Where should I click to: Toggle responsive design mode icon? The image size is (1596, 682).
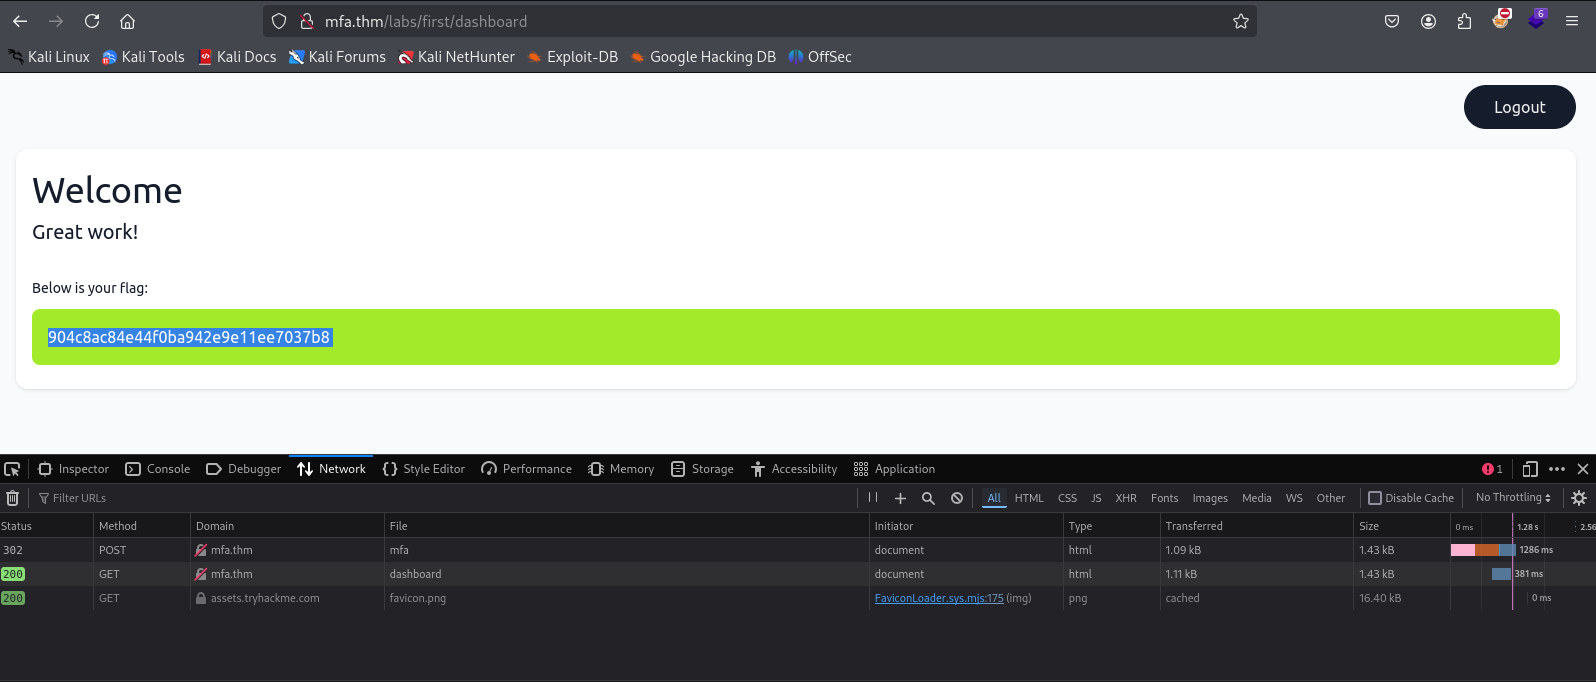tap(1530, 469)
